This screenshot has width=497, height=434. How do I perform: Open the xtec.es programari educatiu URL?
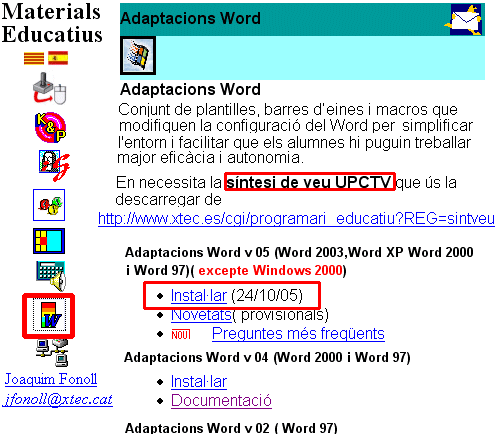point(296,219)
